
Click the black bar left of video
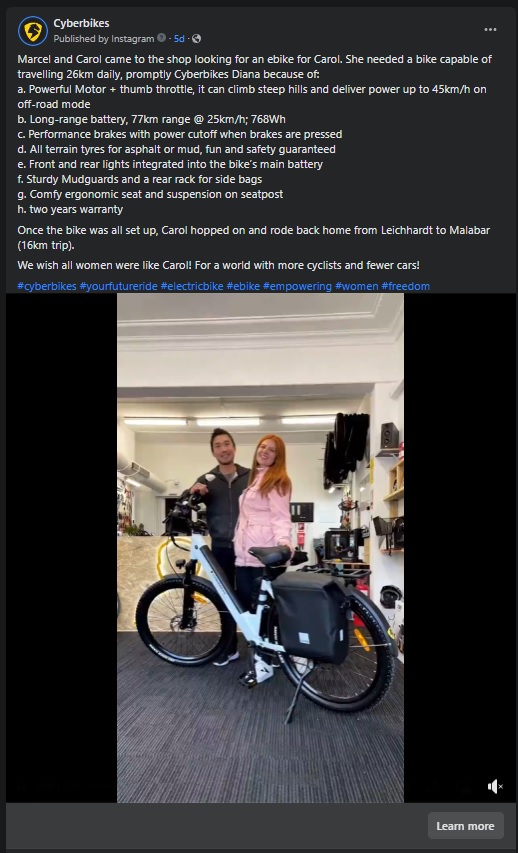pyautogui.click(x=61, y=548)
